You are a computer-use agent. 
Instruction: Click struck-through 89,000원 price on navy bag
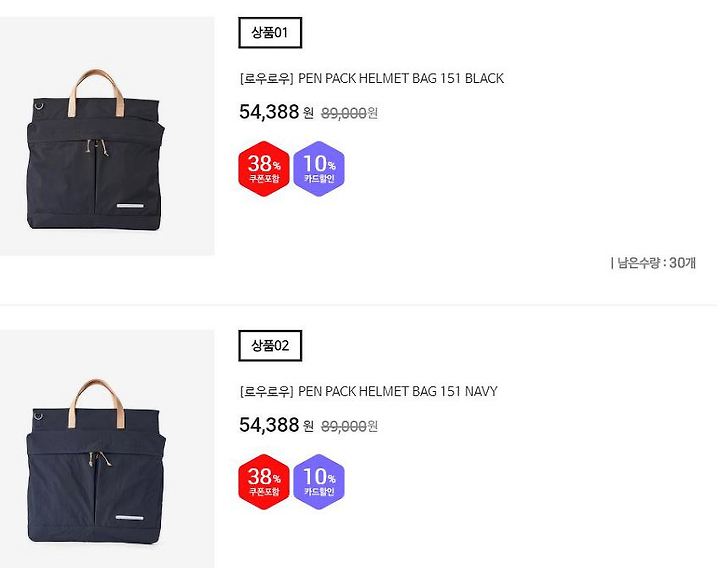coord(349,427)
